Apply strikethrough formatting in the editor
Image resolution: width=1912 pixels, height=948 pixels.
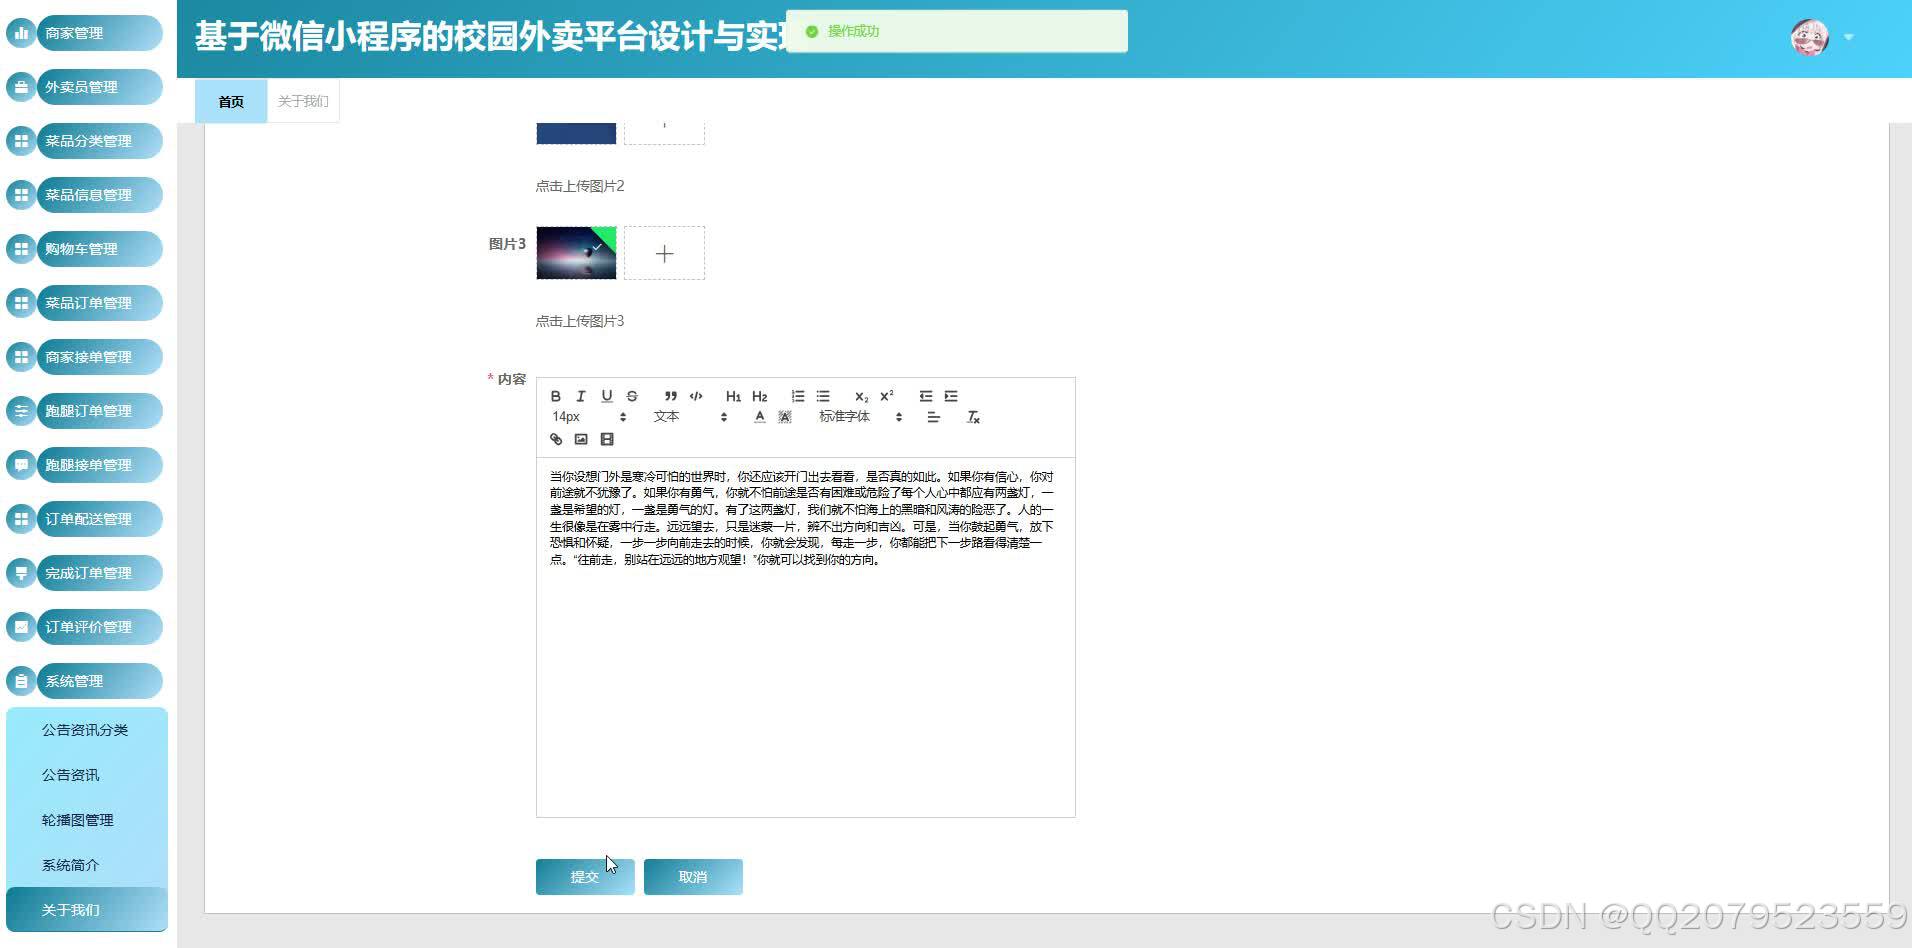[631, 396]
